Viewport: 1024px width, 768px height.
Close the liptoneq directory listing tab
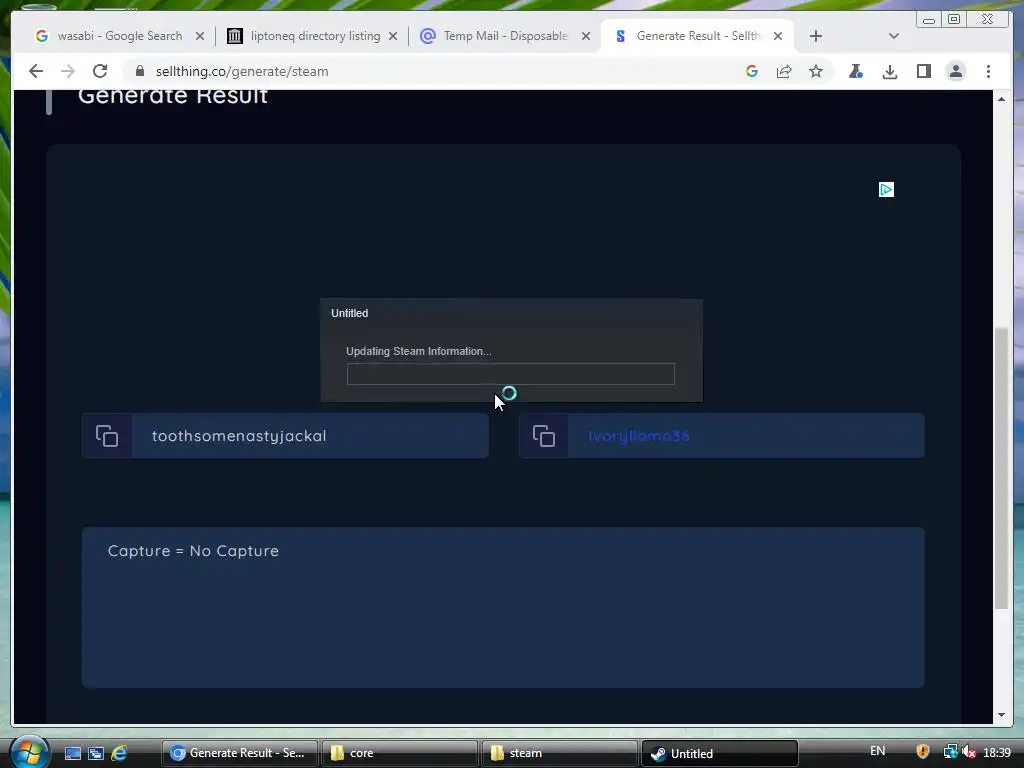pos(392,36)
